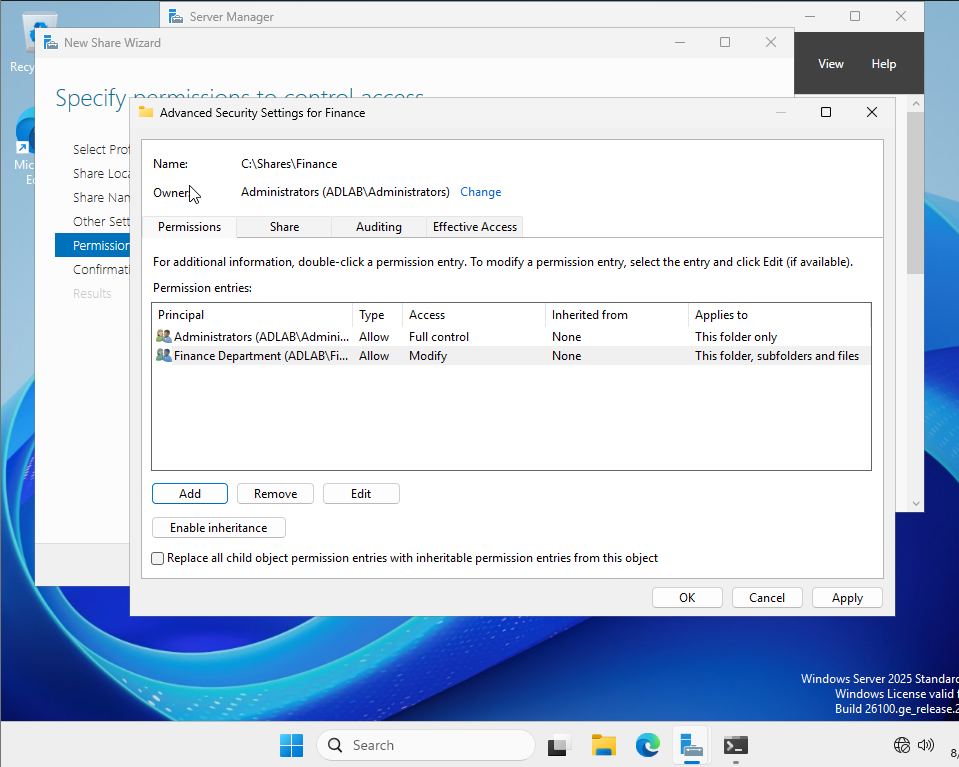Click the Change owner link
The width and height of the screenshot is (959, 767).
pos(481,192)
